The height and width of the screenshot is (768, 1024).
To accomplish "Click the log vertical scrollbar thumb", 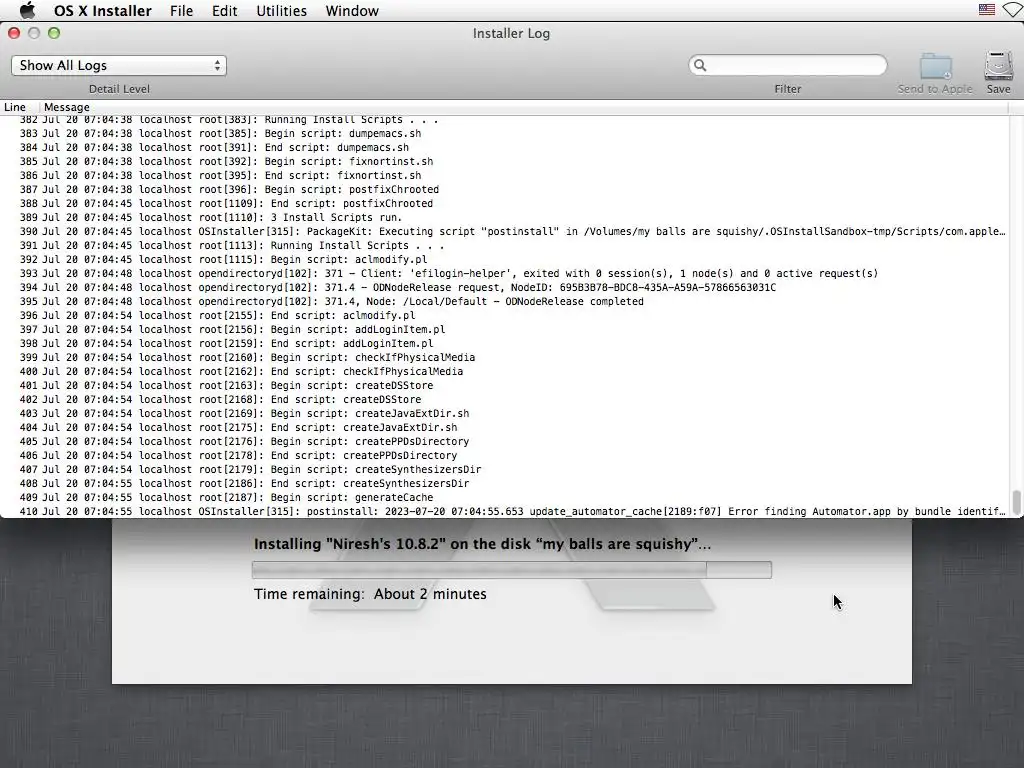I will point(1016,502).
